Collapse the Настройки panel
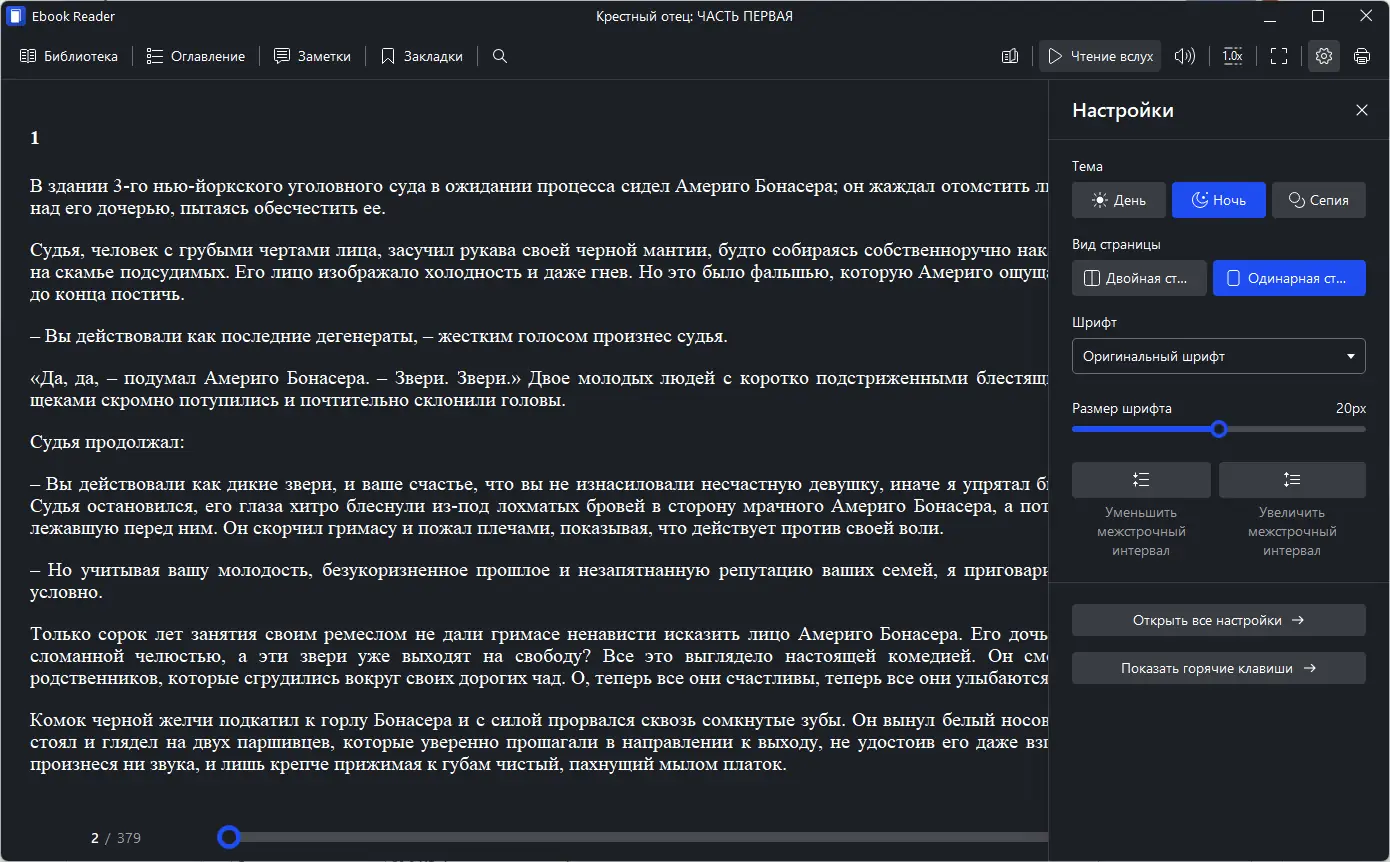The height and width of the screenshot is (862, 1390). (1361, 110)
